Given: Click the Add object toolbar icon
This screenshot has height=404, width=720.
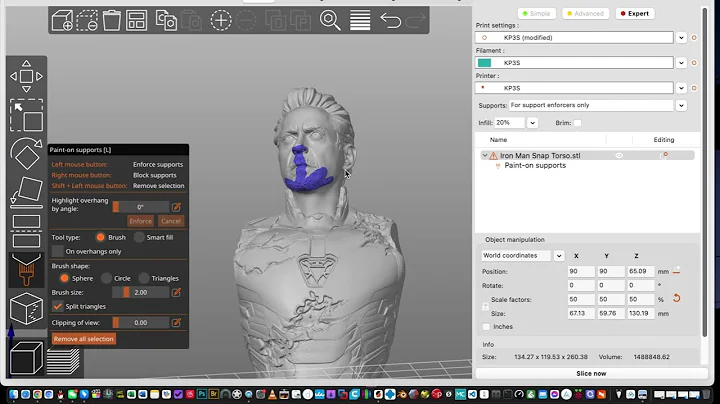Looking at the screenshot, I should tap(62, 21).
